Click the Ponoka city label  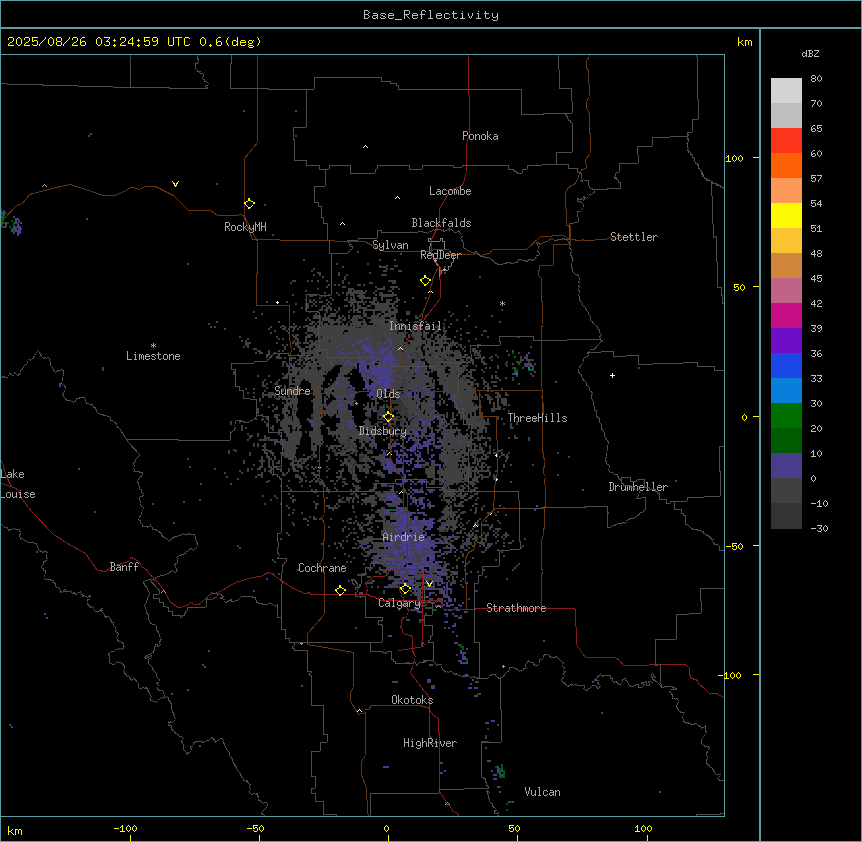pos(480,136)
